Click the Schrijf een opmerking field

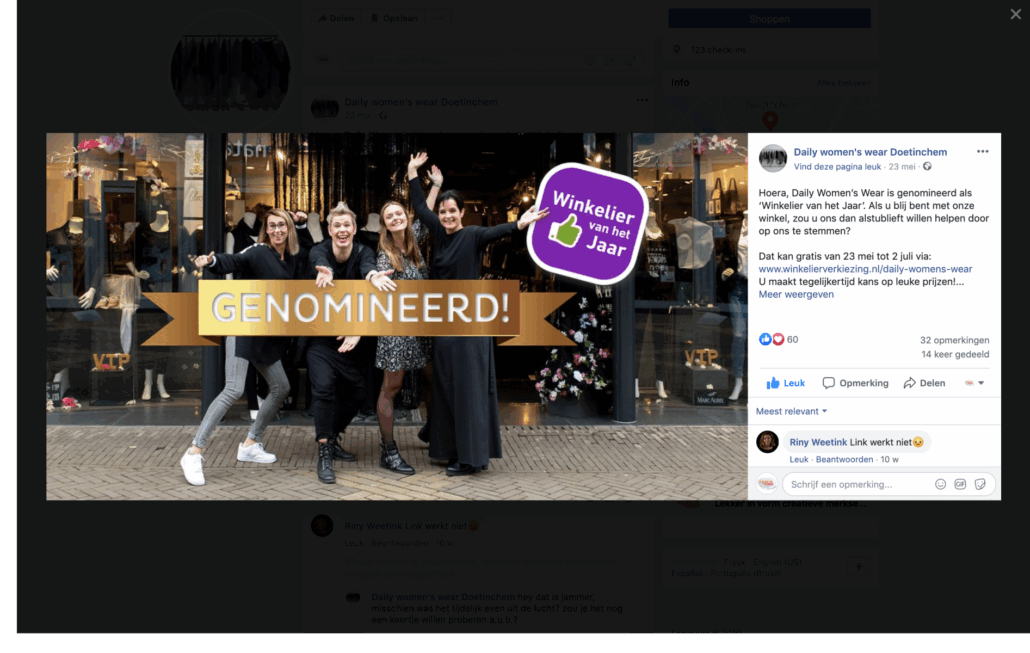coord(861,484)
